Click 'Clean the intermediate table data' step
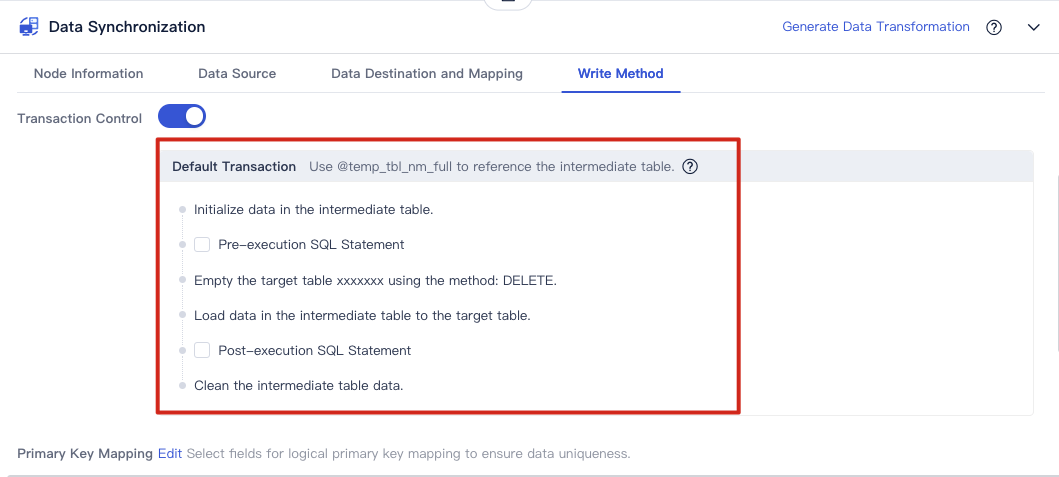1059x477 pixels. click(x=299, y=386)
